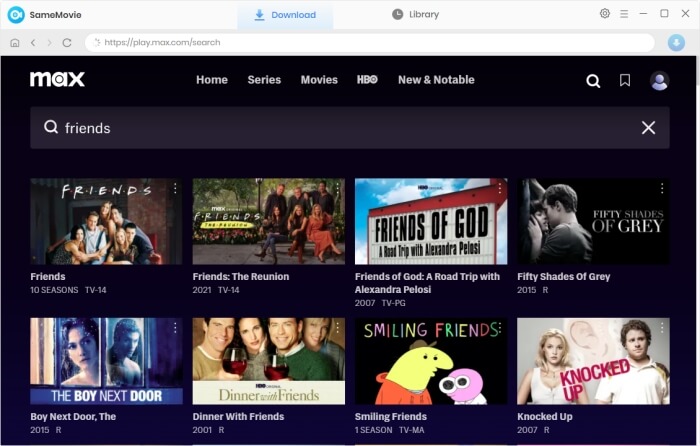Click the URL address field
The height and width of the screenshot is (446, 700).
[x=370, y=43]
